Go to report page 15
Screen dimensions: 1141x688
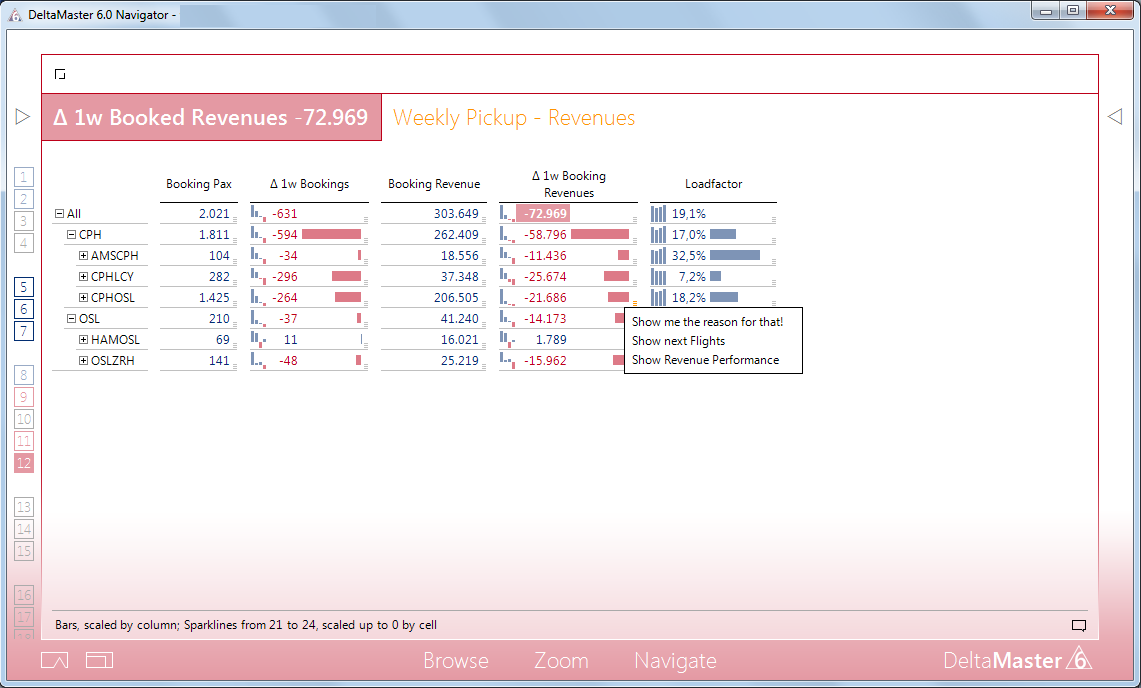click(24, 551)
